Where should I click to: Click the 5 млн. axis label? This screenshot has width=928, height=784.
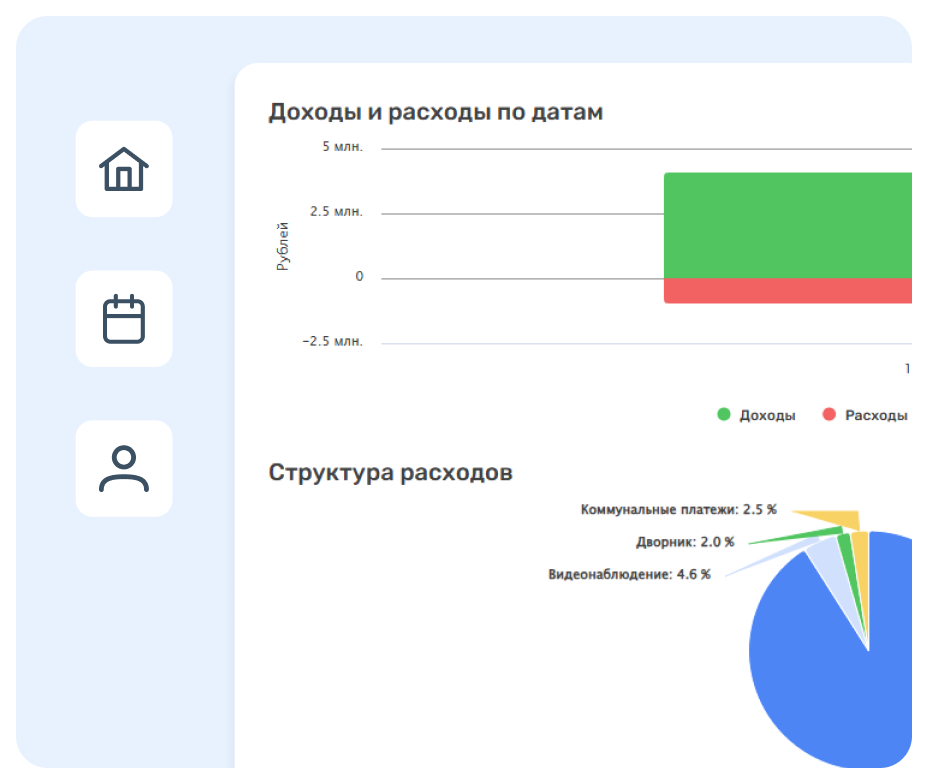click(342, 147)
